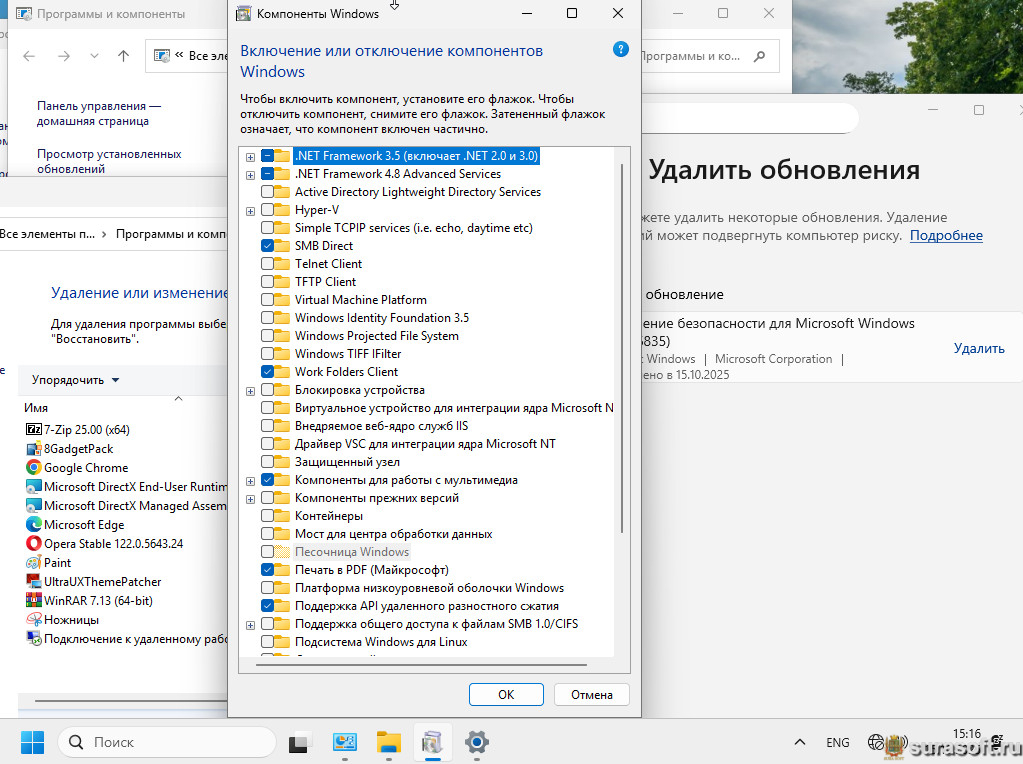Screen dimensions: 1023x764
Task: Select the 7-Zip 25.00 program icon
Action: (34, 429)
